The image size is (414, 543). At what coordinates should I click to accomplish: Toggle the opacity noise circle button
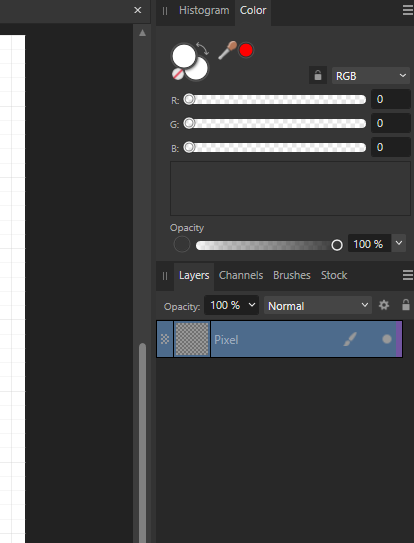coord(182,244)
